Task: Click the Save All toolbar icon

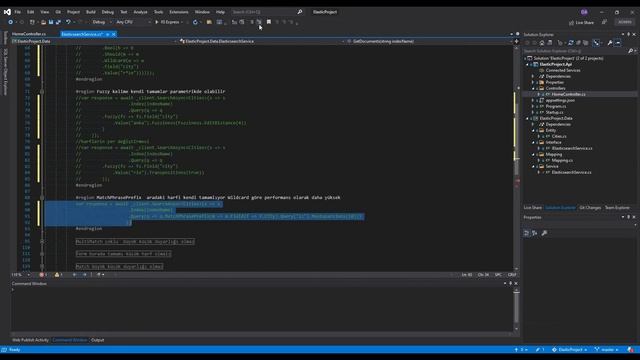Action: click(58, 22)
